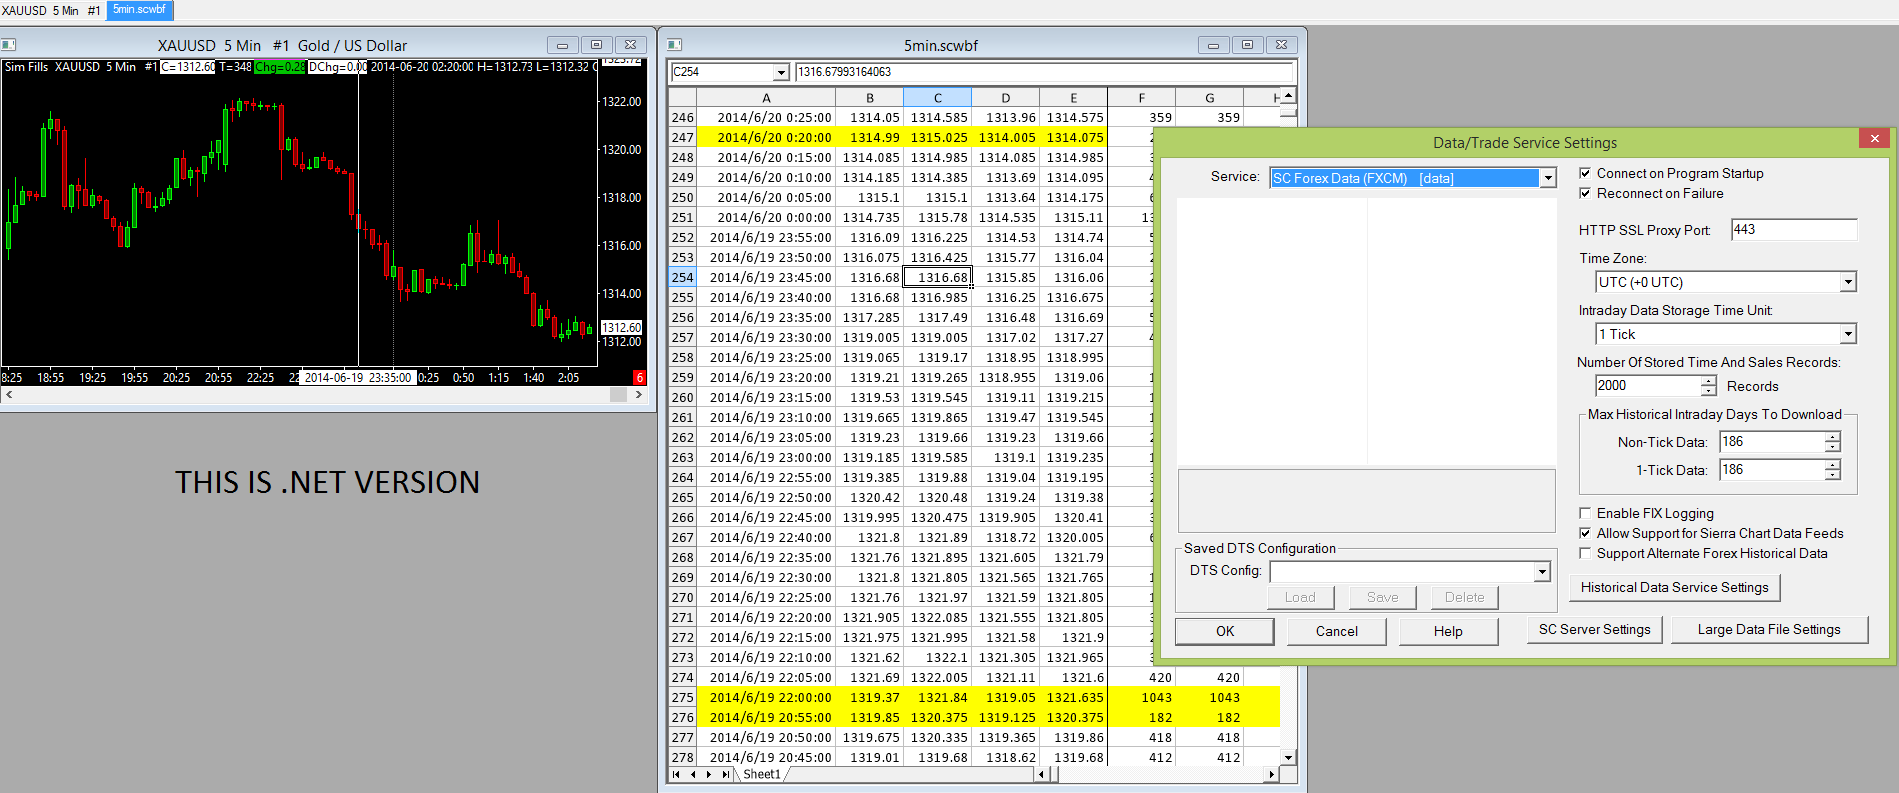This screenshot has width=1899, height=793.
Task: Minimize the 5min.scwbf spreadsheet window
Action: pyautogui.click(x=1213, y=45)
